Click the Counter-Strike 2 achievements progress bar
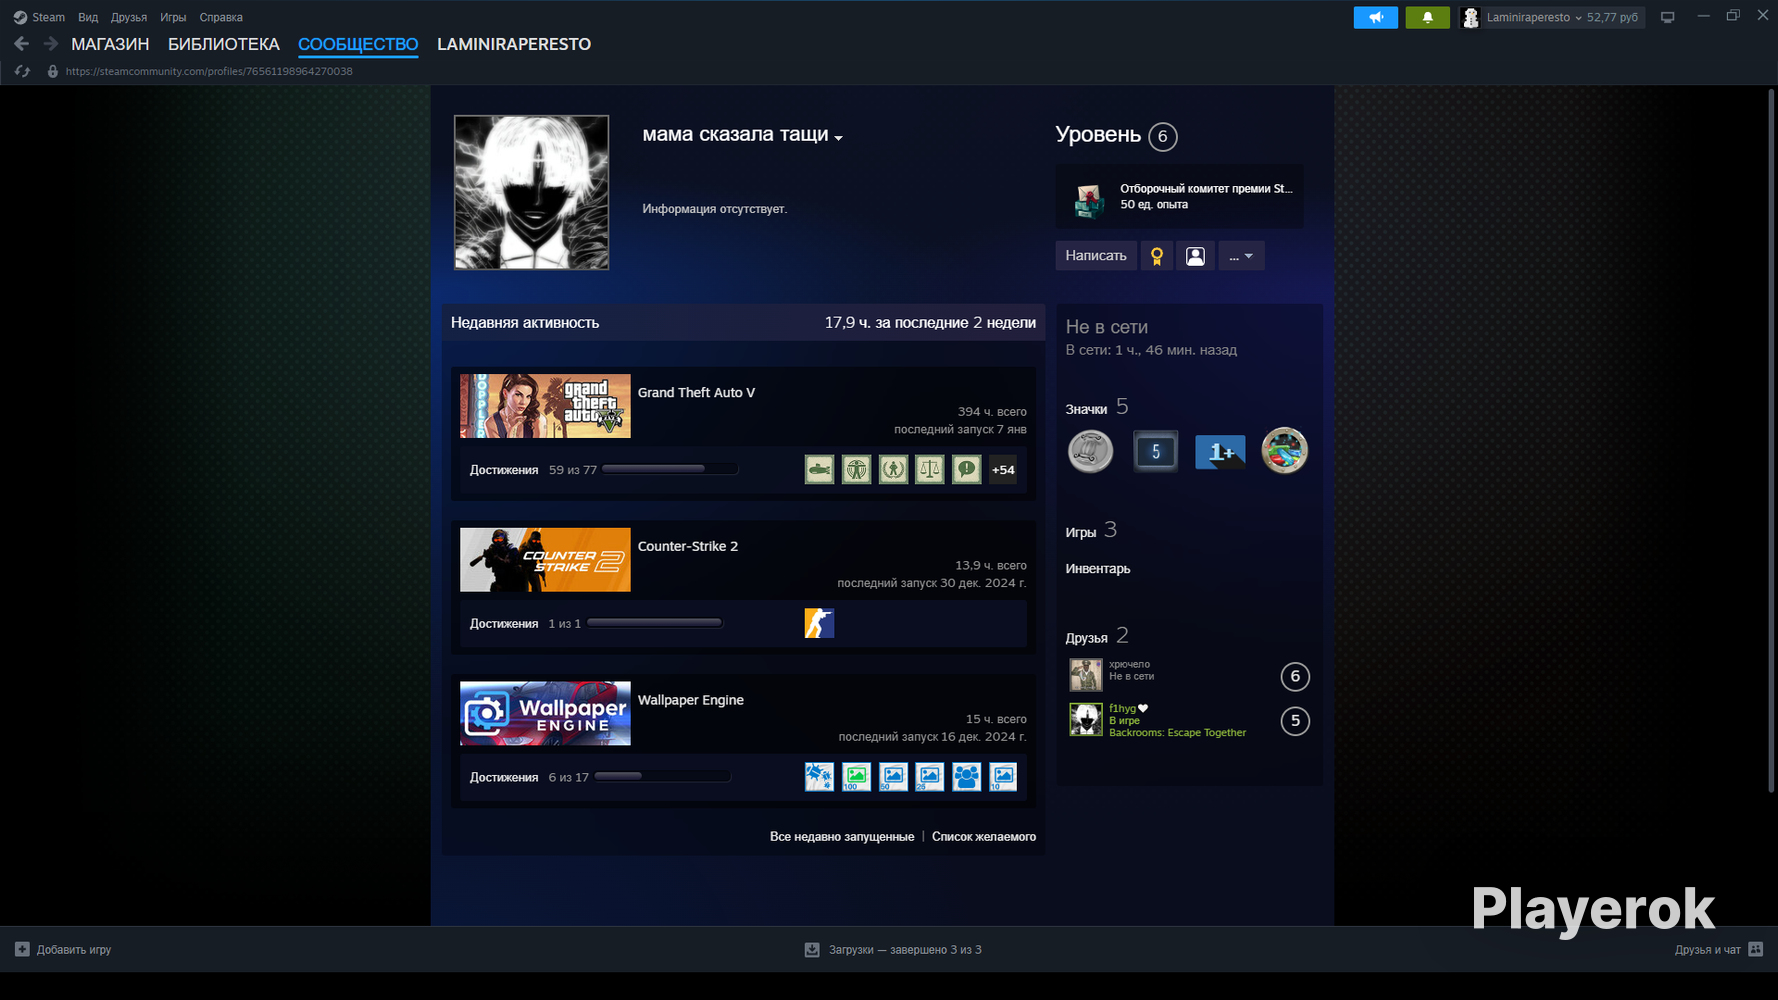The width and height of the screenshot is (1778, 1000). (x=655, y=623)
